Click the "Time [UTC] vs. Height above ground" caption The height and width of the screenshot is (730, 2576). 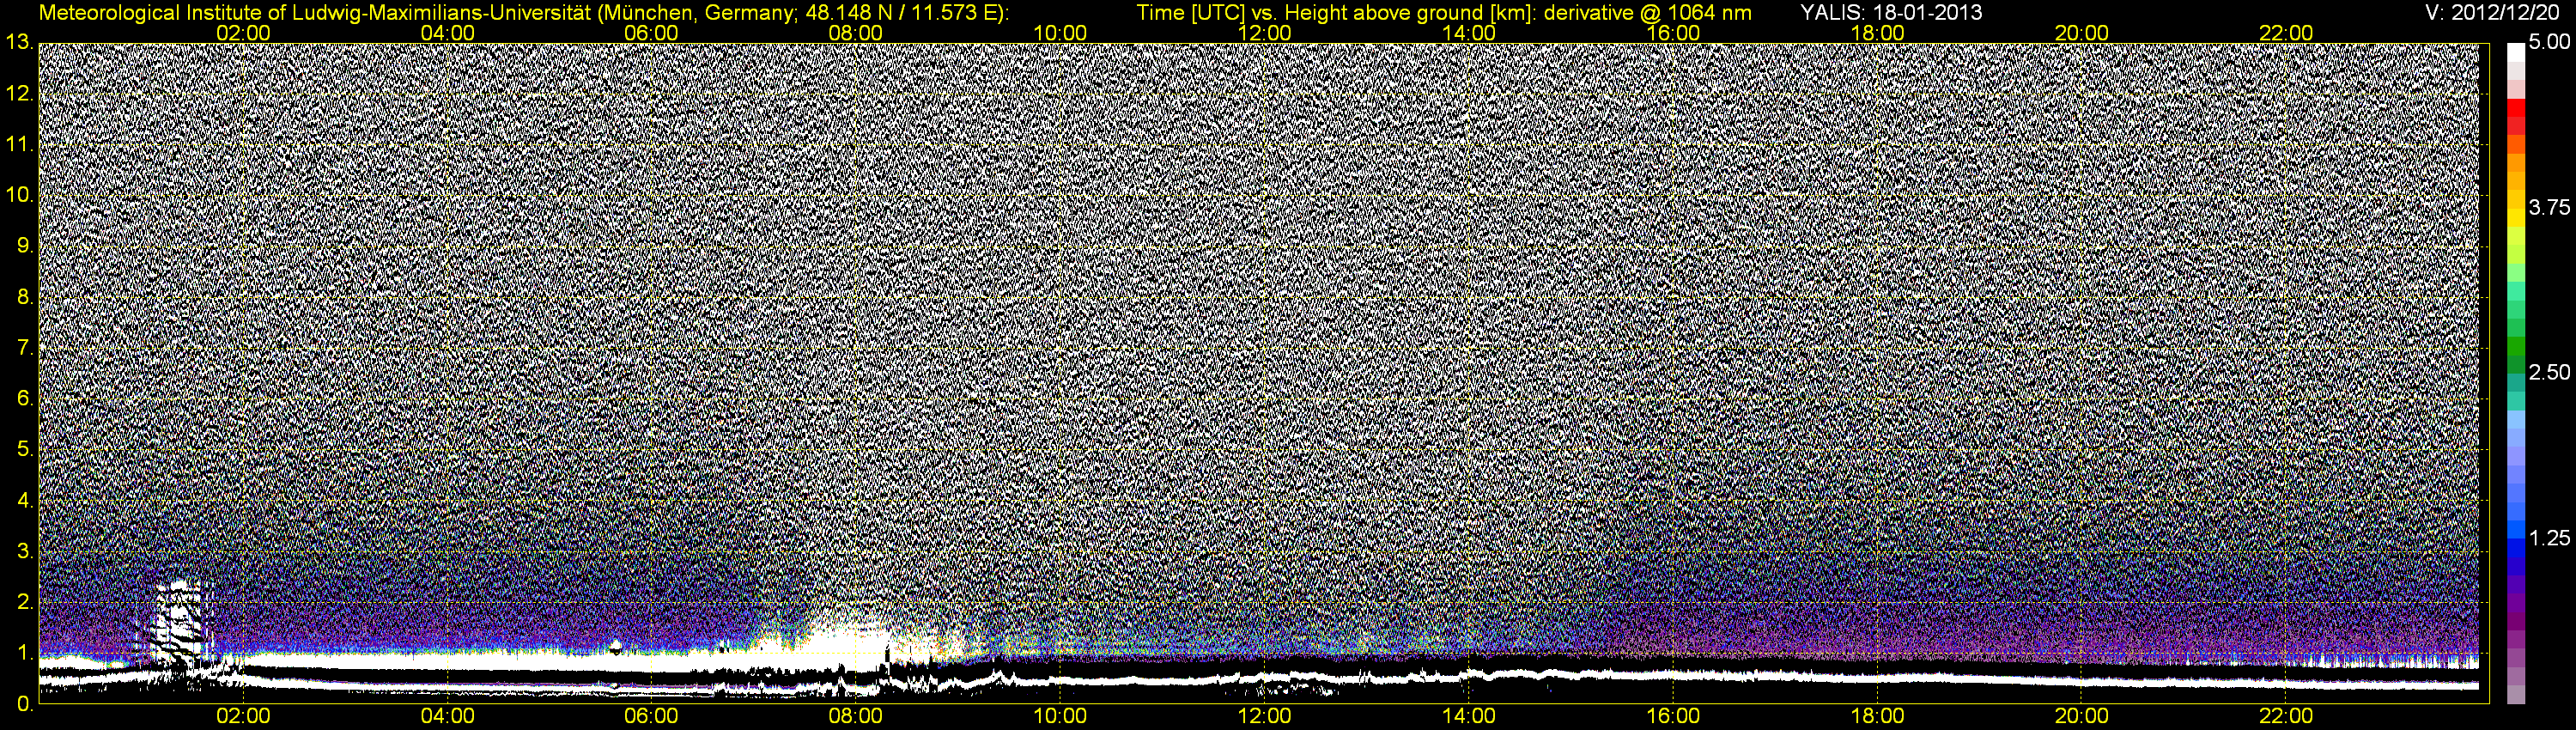pos(1444,12)
